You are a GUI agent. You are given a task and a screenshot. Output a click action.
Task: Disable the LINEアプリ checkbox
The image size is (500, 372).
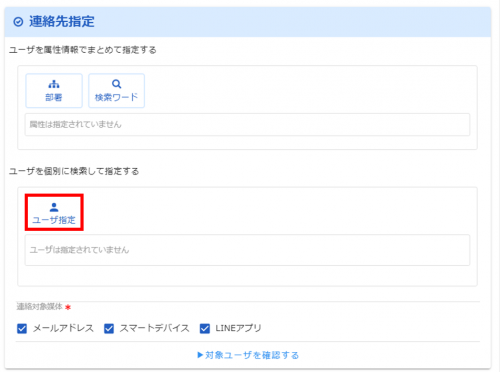click(205, 329)
